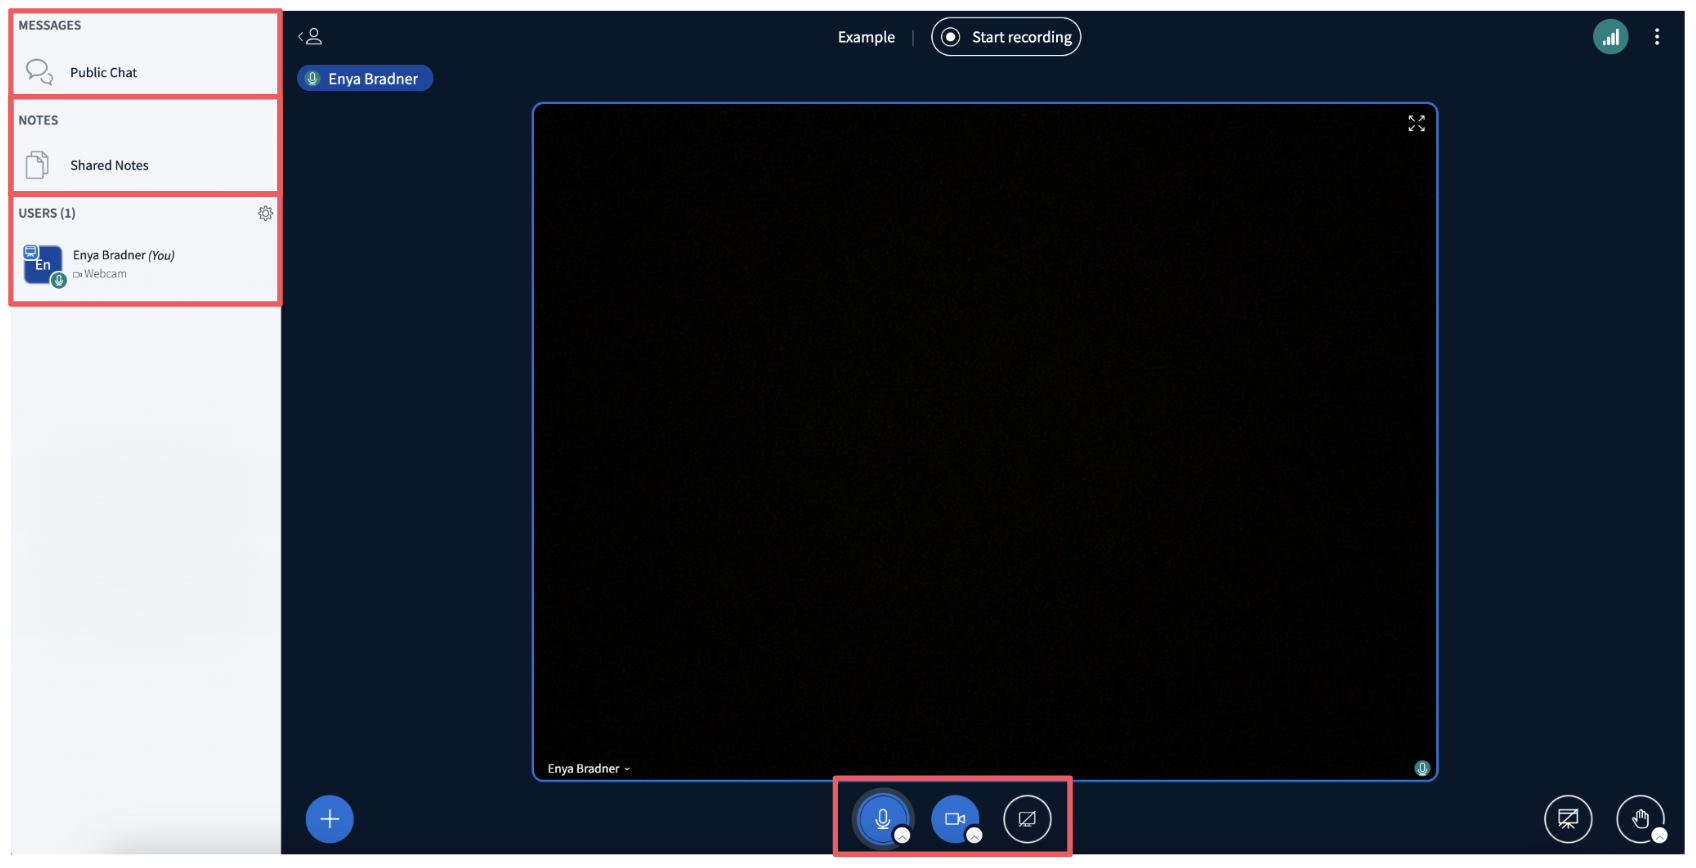1696x868 pixels.
Task: Click the MESSAGES section heading
Action: click(x=50, y=25)
